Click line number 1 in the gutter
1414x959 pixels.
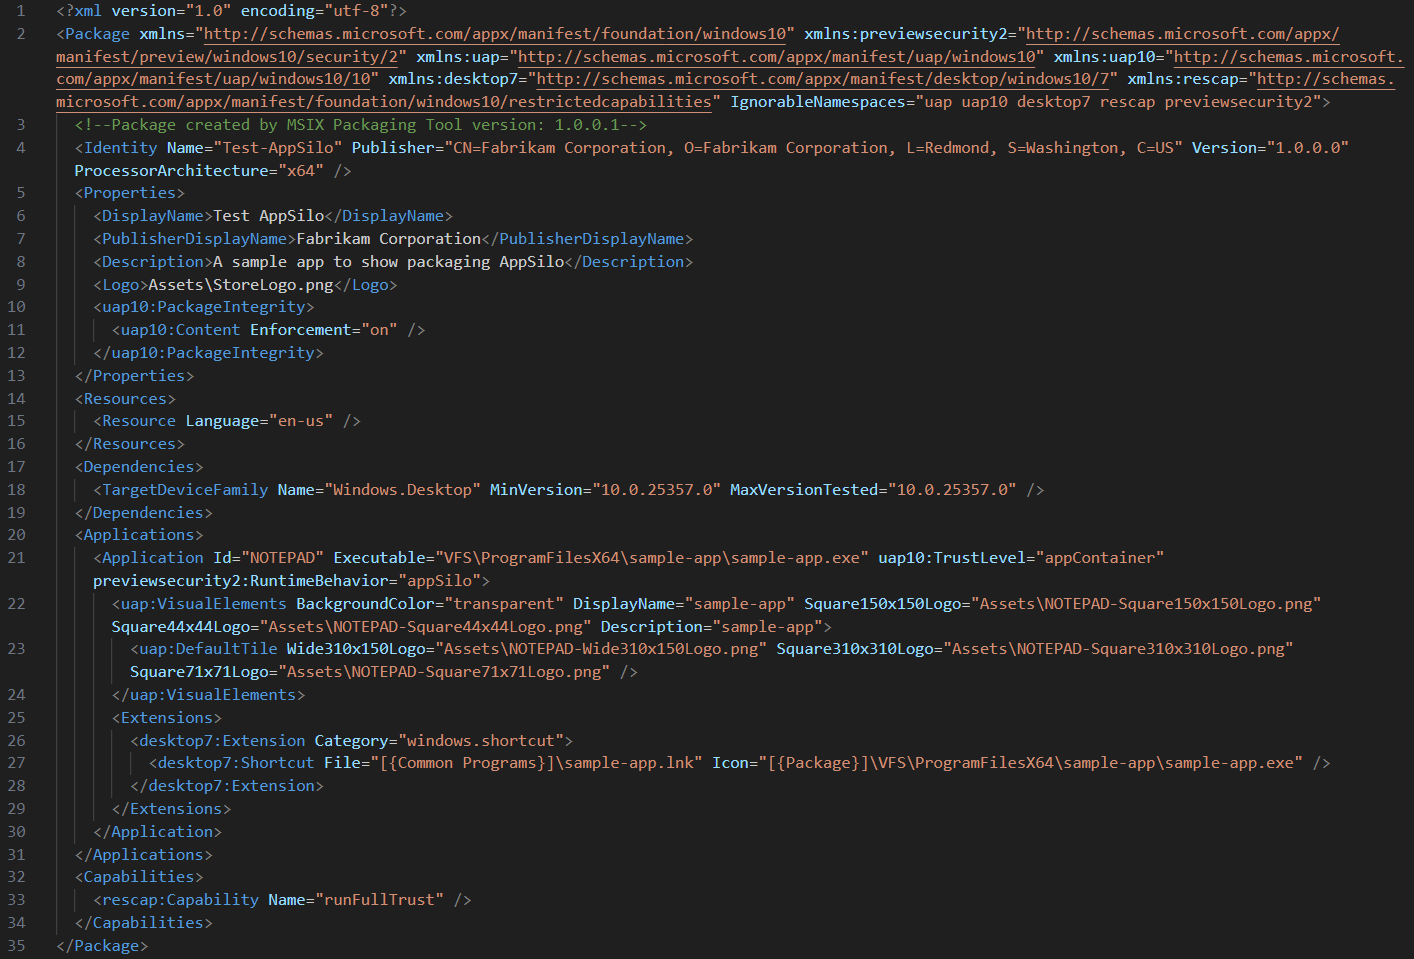pyautogui.click(x=21, y=11)
